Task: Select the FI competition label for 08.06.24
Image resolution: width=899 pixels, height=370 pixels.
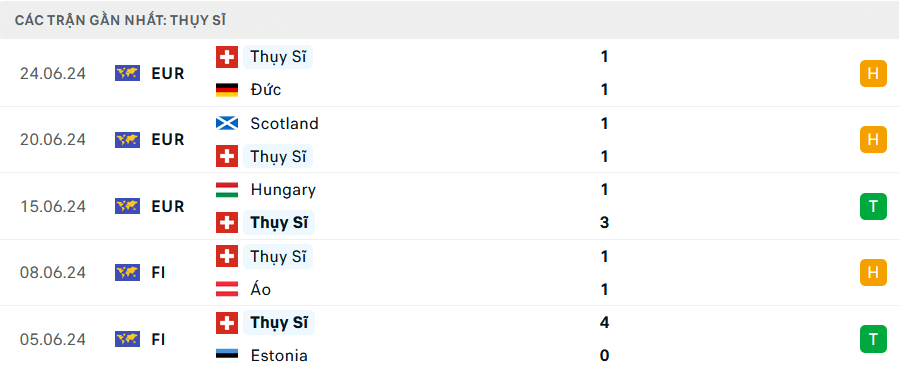Action: 158,272
